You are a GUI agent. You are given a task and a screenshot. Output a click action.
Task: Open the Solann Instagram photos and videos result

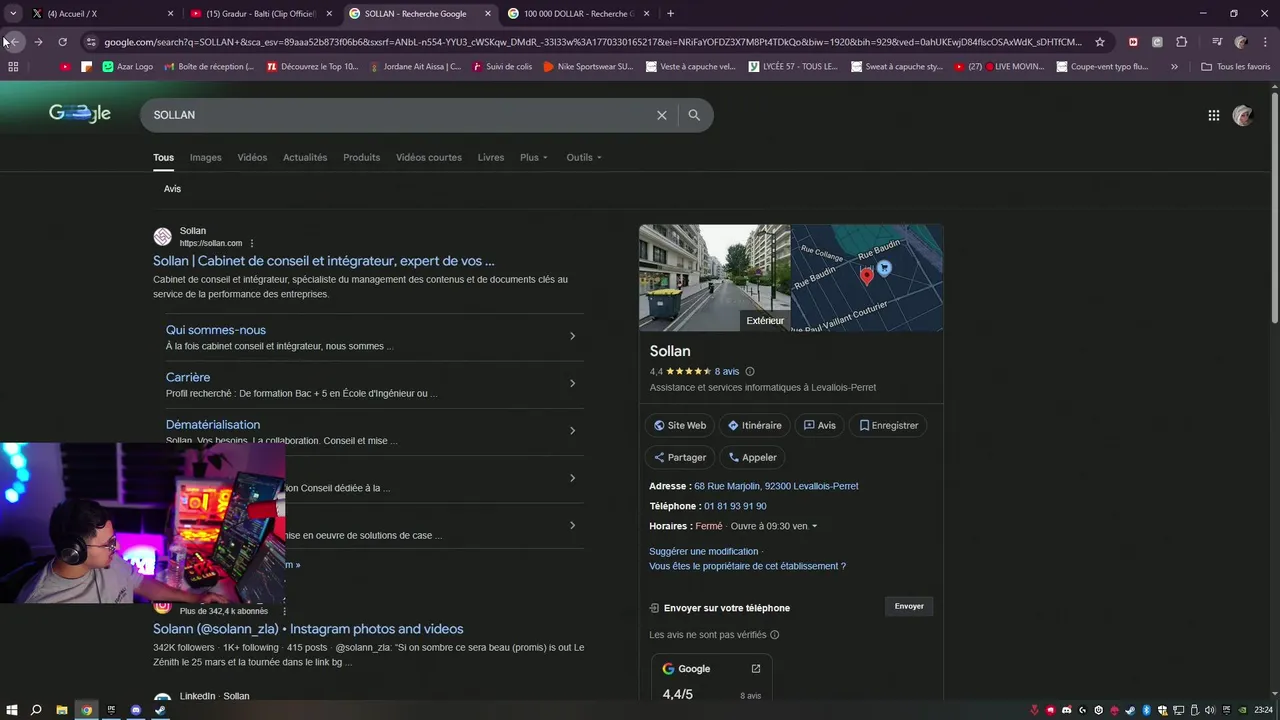point(308,629)
